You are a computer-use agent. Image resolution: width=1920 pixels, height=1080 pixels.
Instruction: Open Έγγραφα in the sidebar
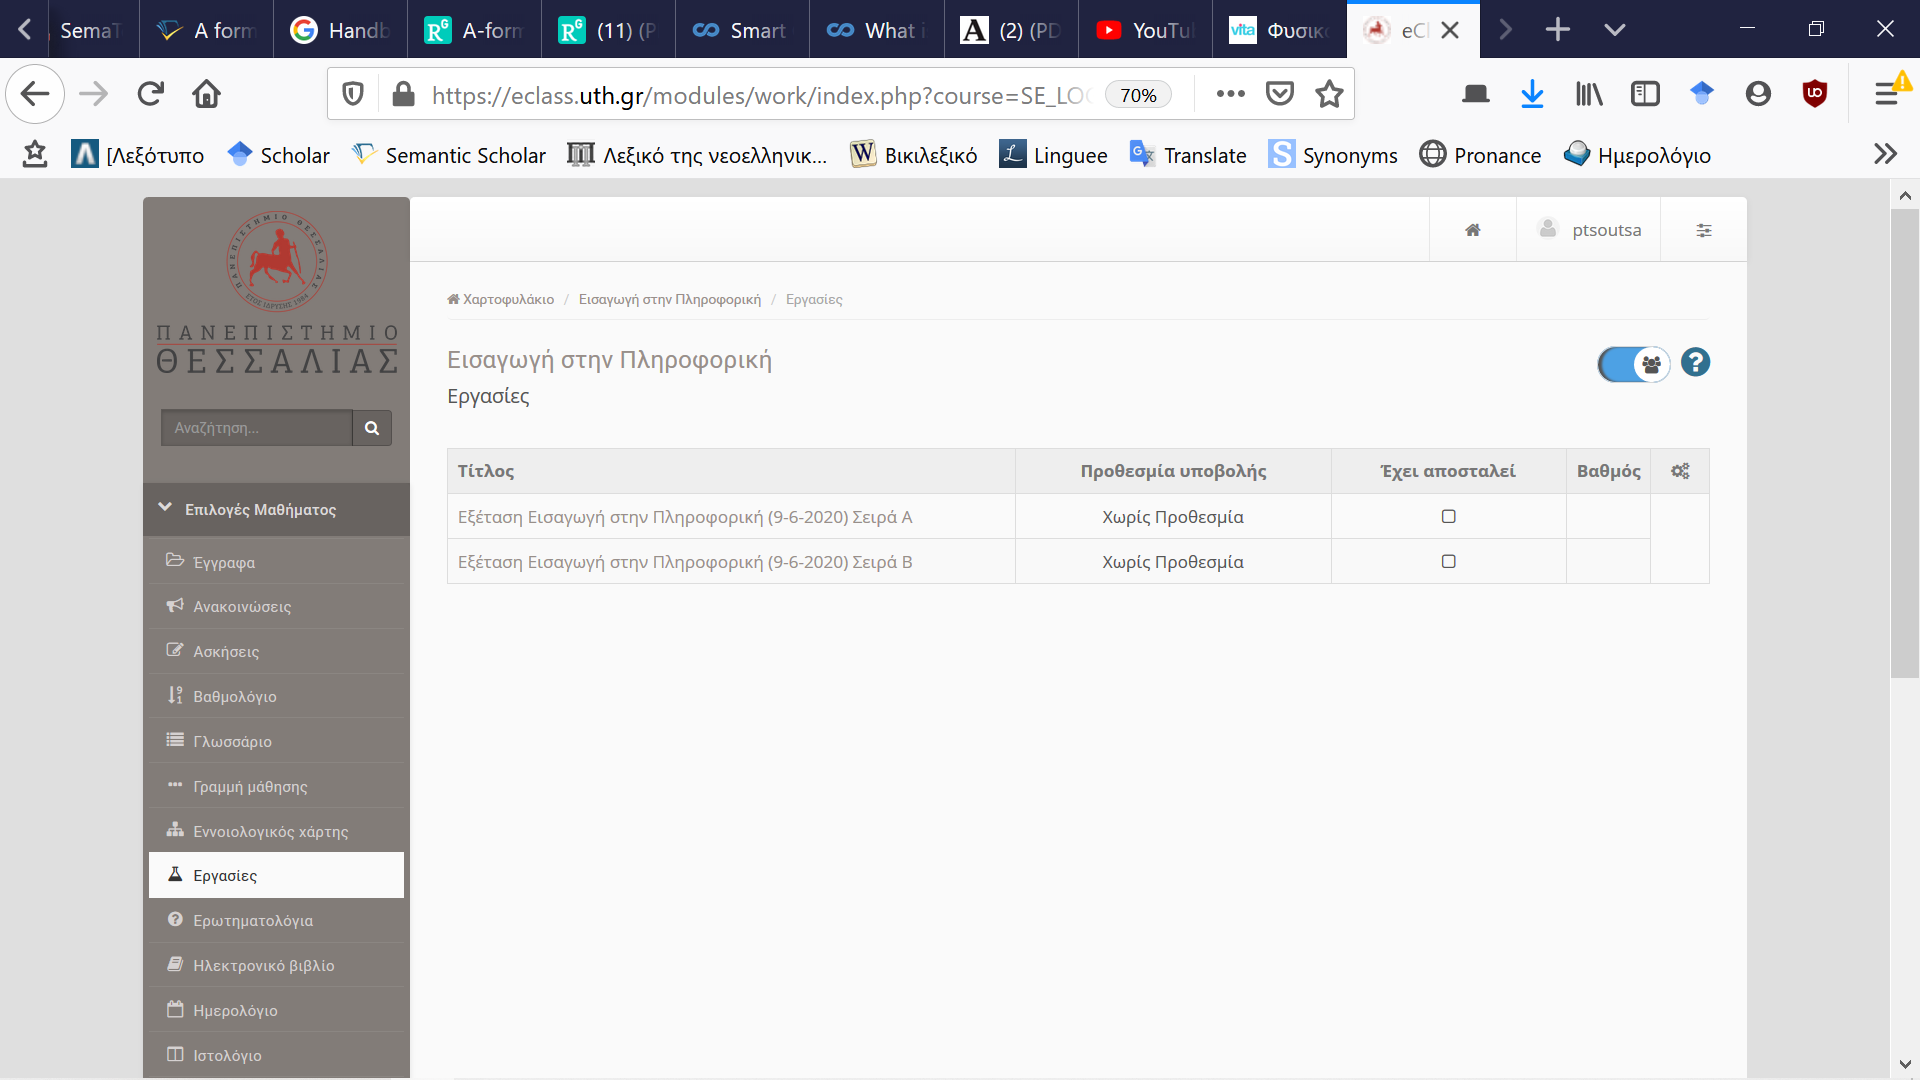(276, 562)
